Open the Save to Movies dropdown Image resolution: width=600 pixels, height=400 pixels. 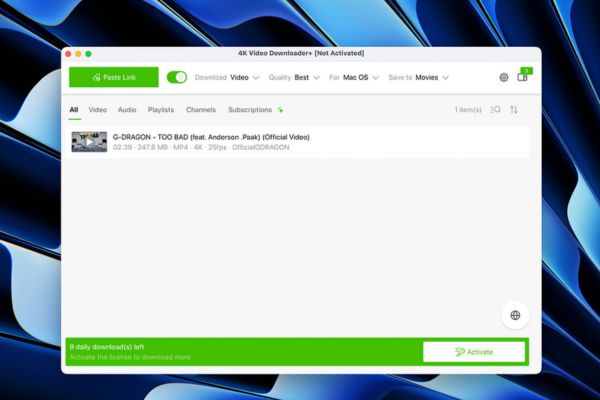pyautogui.click(x=419, y=77)
